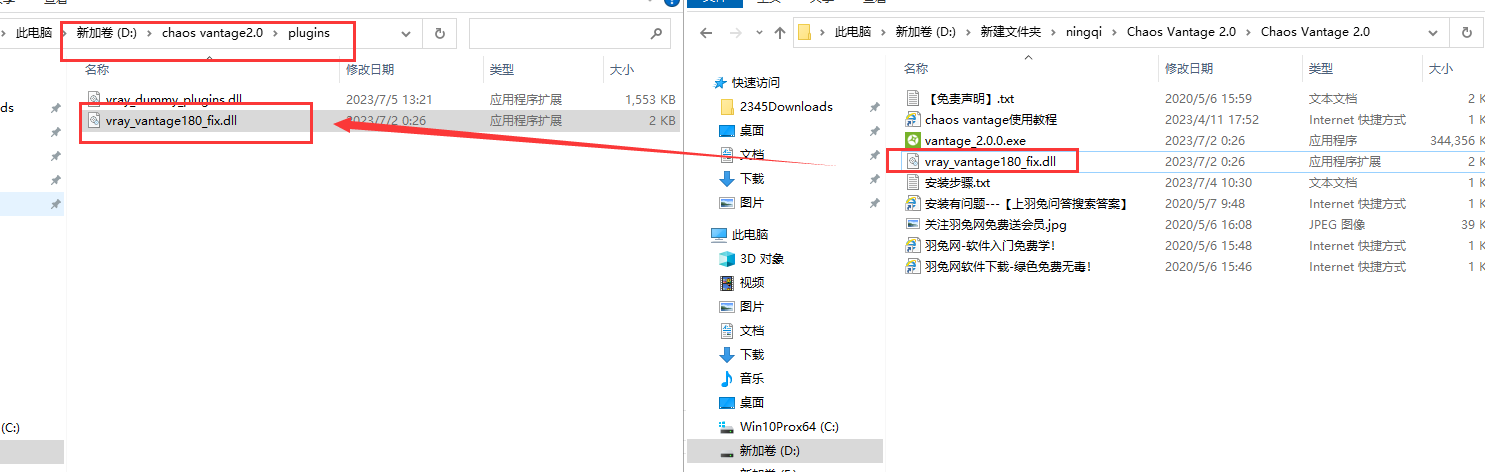Screen dimensions: 1485x472
Task: Select 安装步骤.txt file
Action: point(957,182)
